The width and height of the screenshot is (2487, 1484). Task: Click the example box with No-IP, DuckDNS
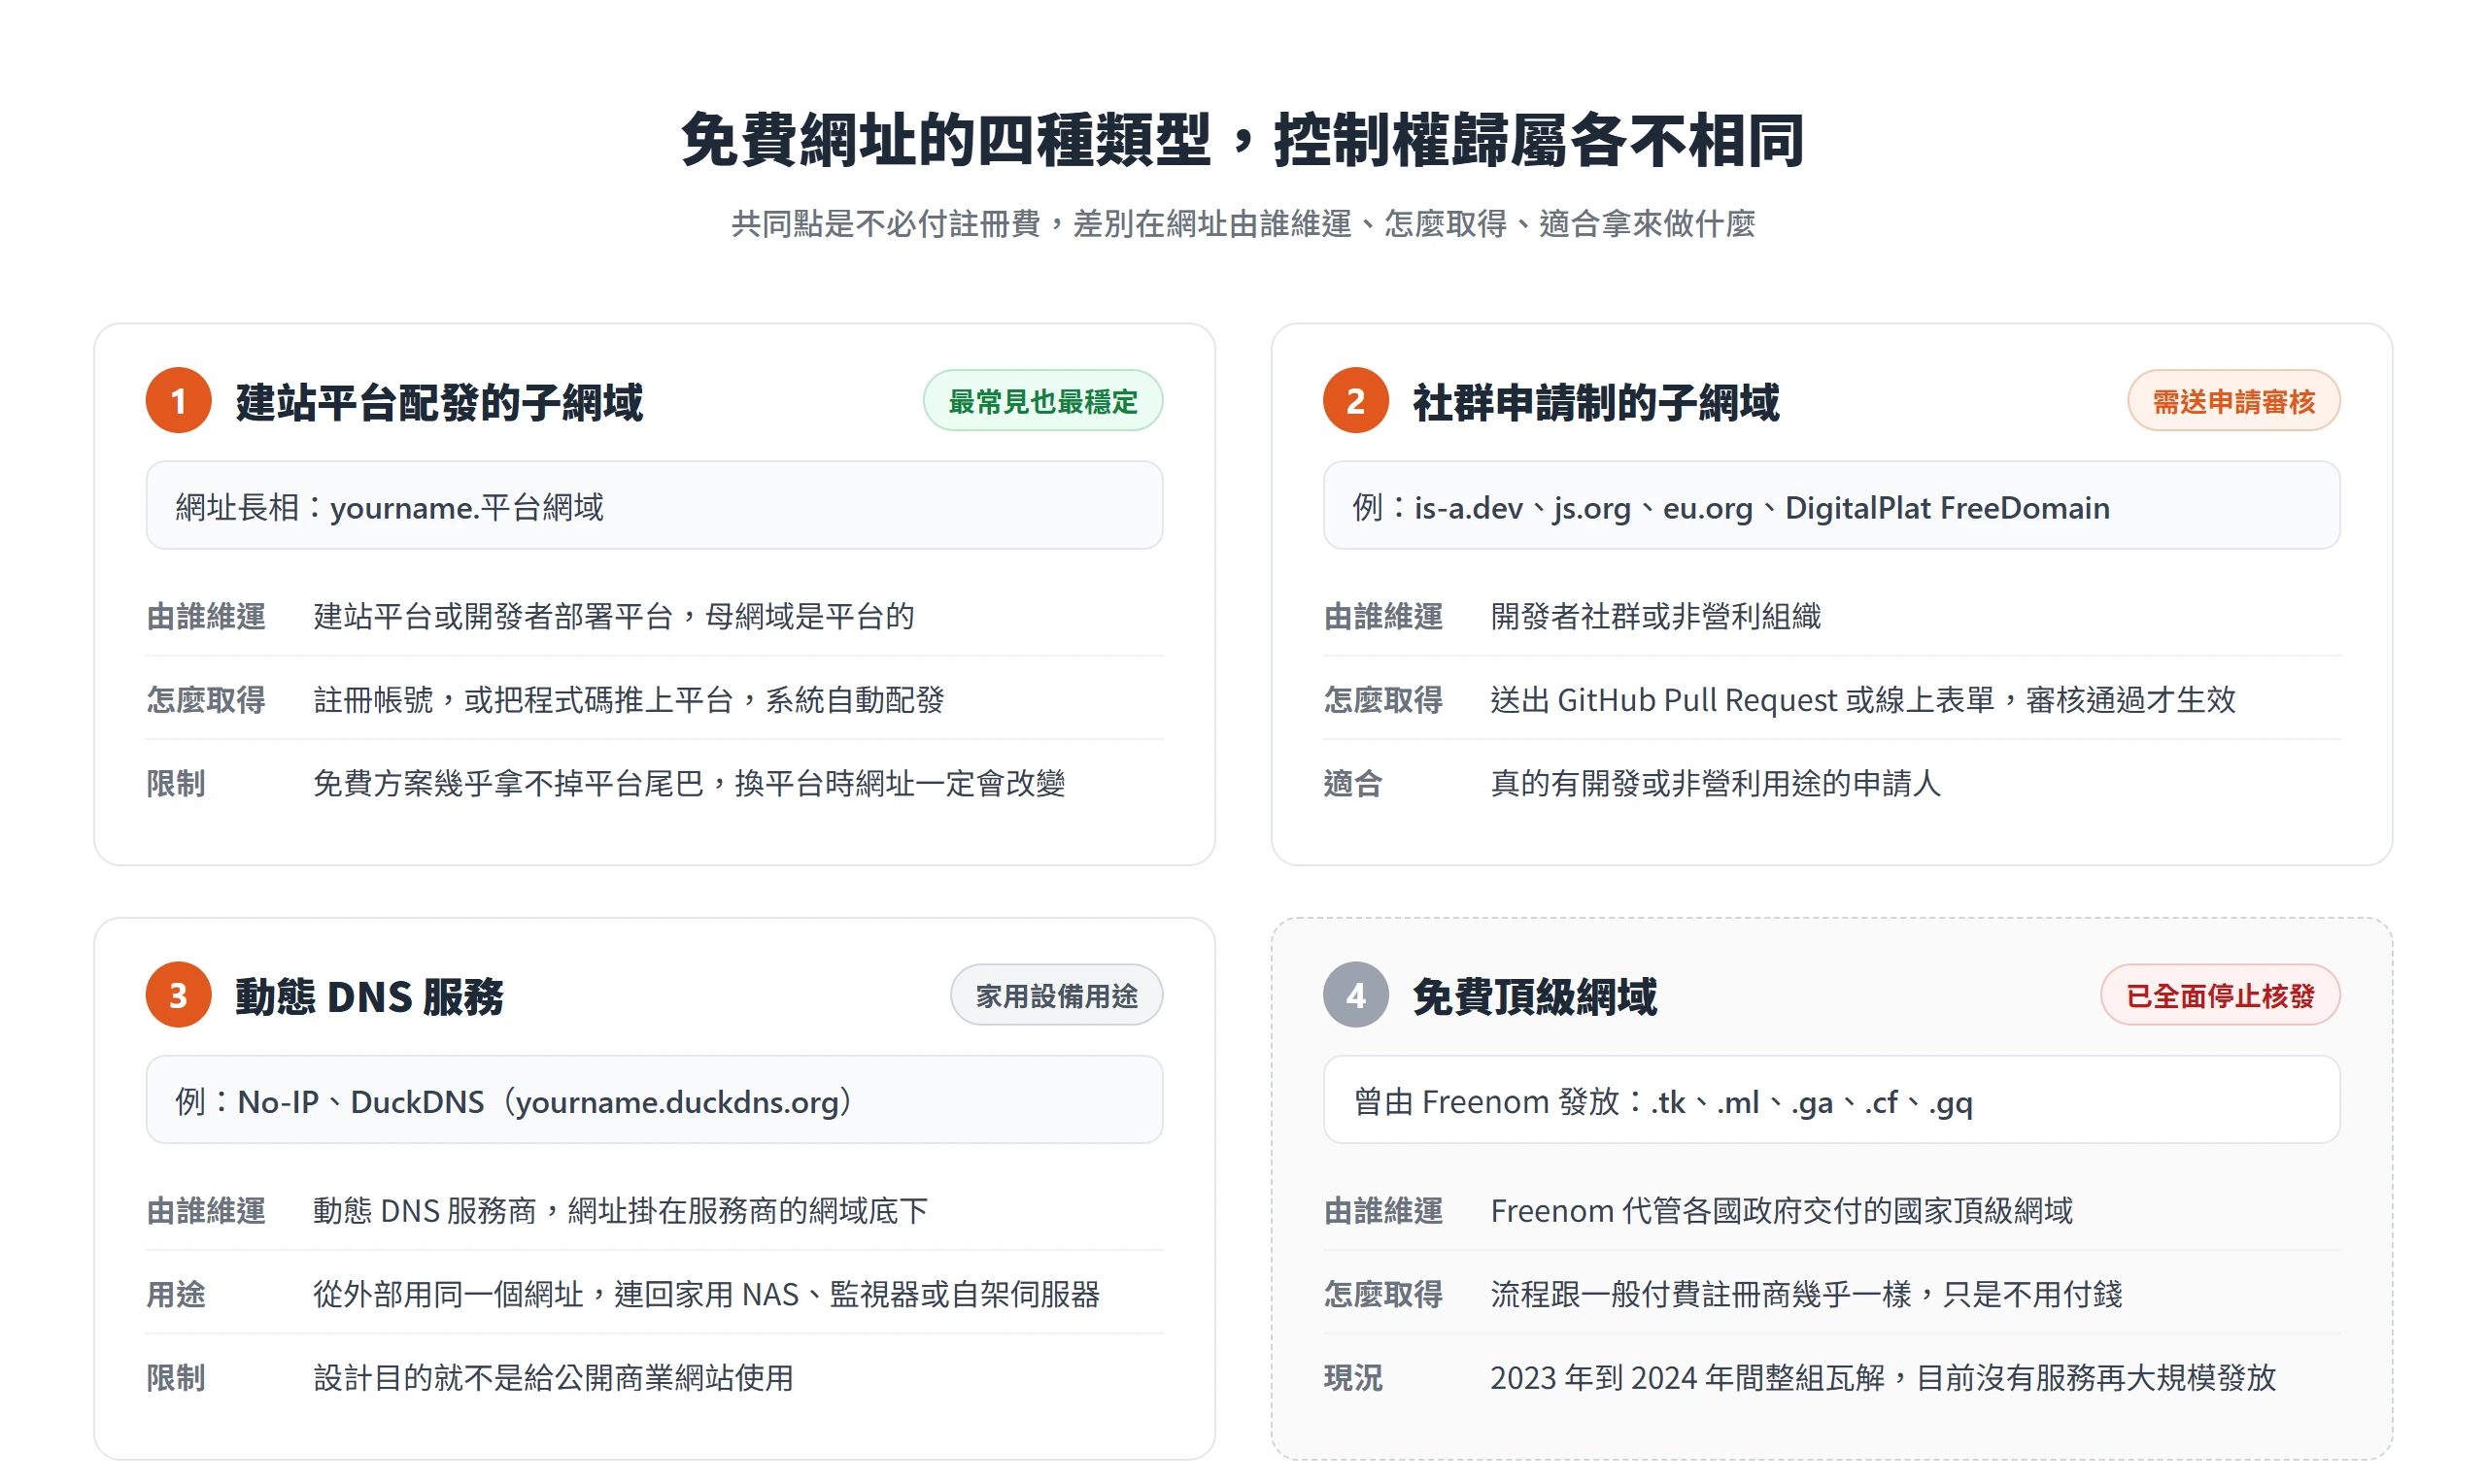point(654,1100)
